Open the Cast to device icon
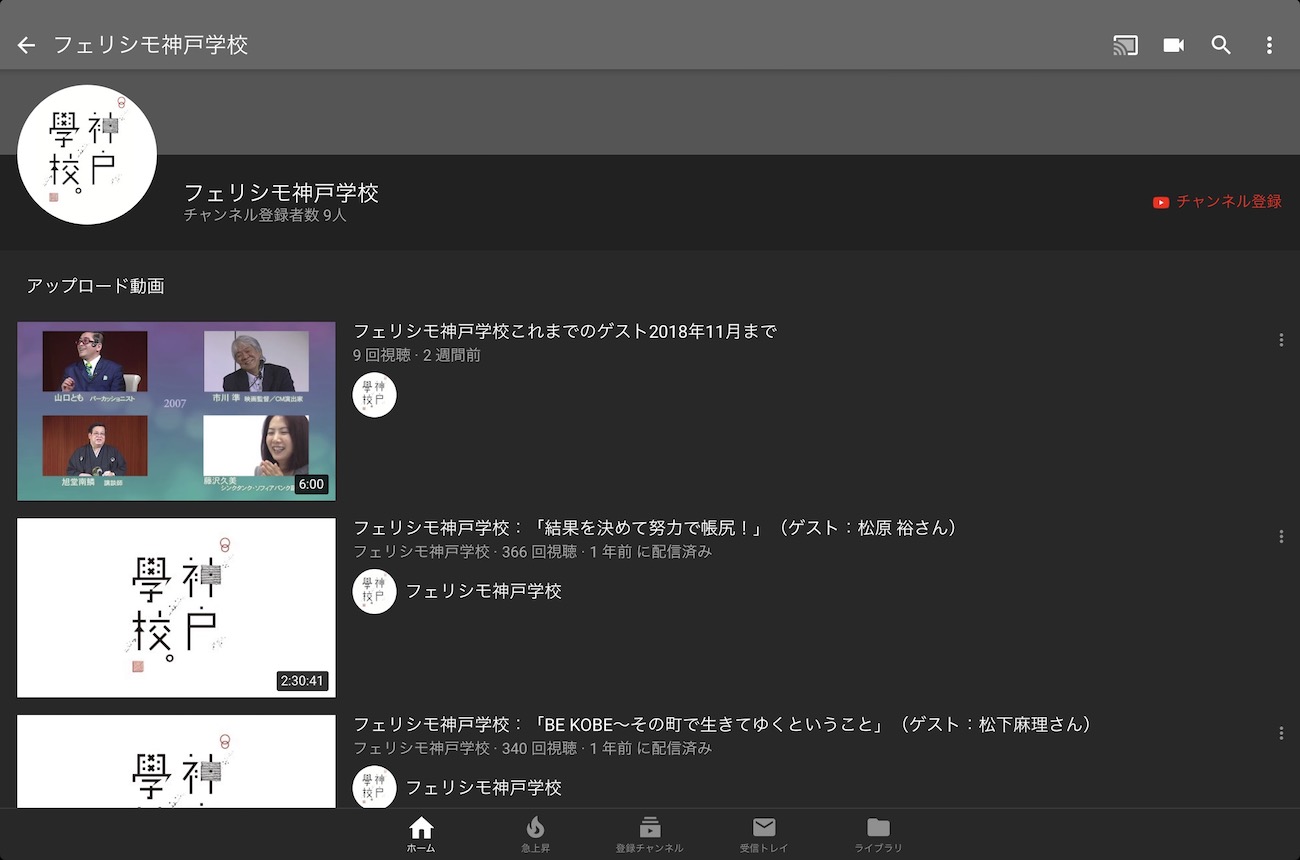Screen dimensions: 1300x860 (1125, 45)
